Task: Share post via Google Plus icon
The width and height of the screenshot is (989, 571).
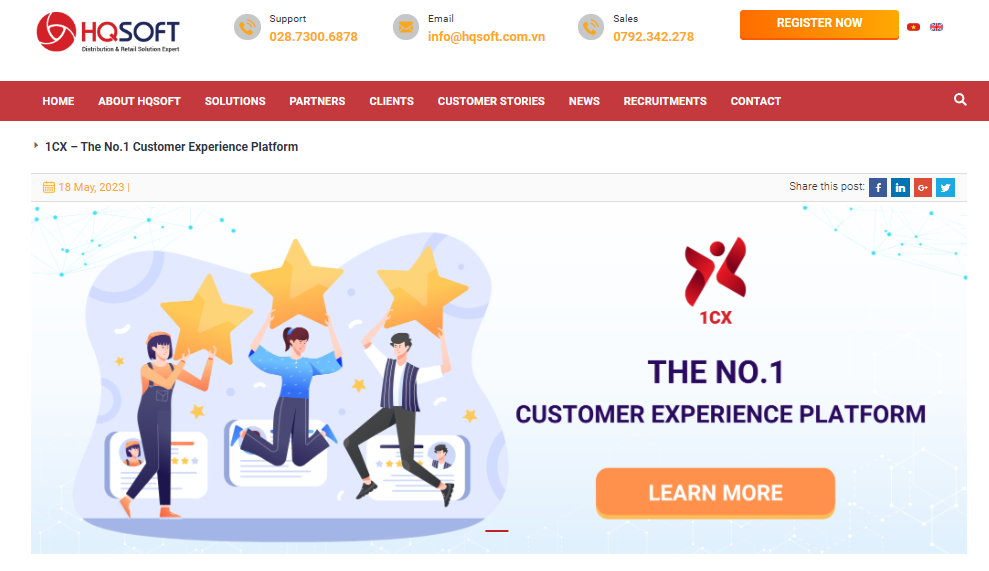Action: pos(923,187)
